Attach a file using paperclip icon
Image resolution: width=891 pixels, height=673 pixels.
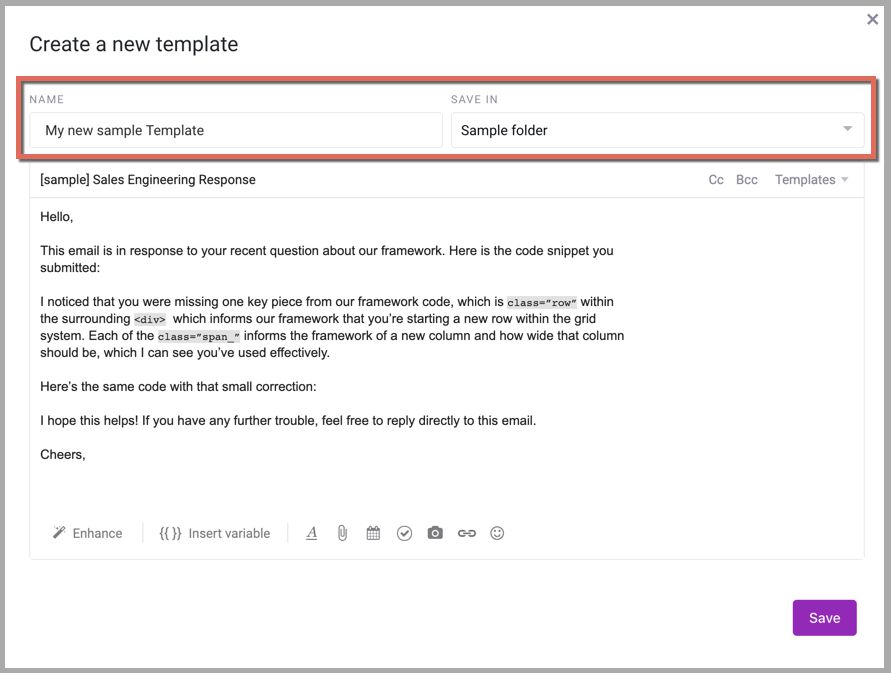(342, 533)
